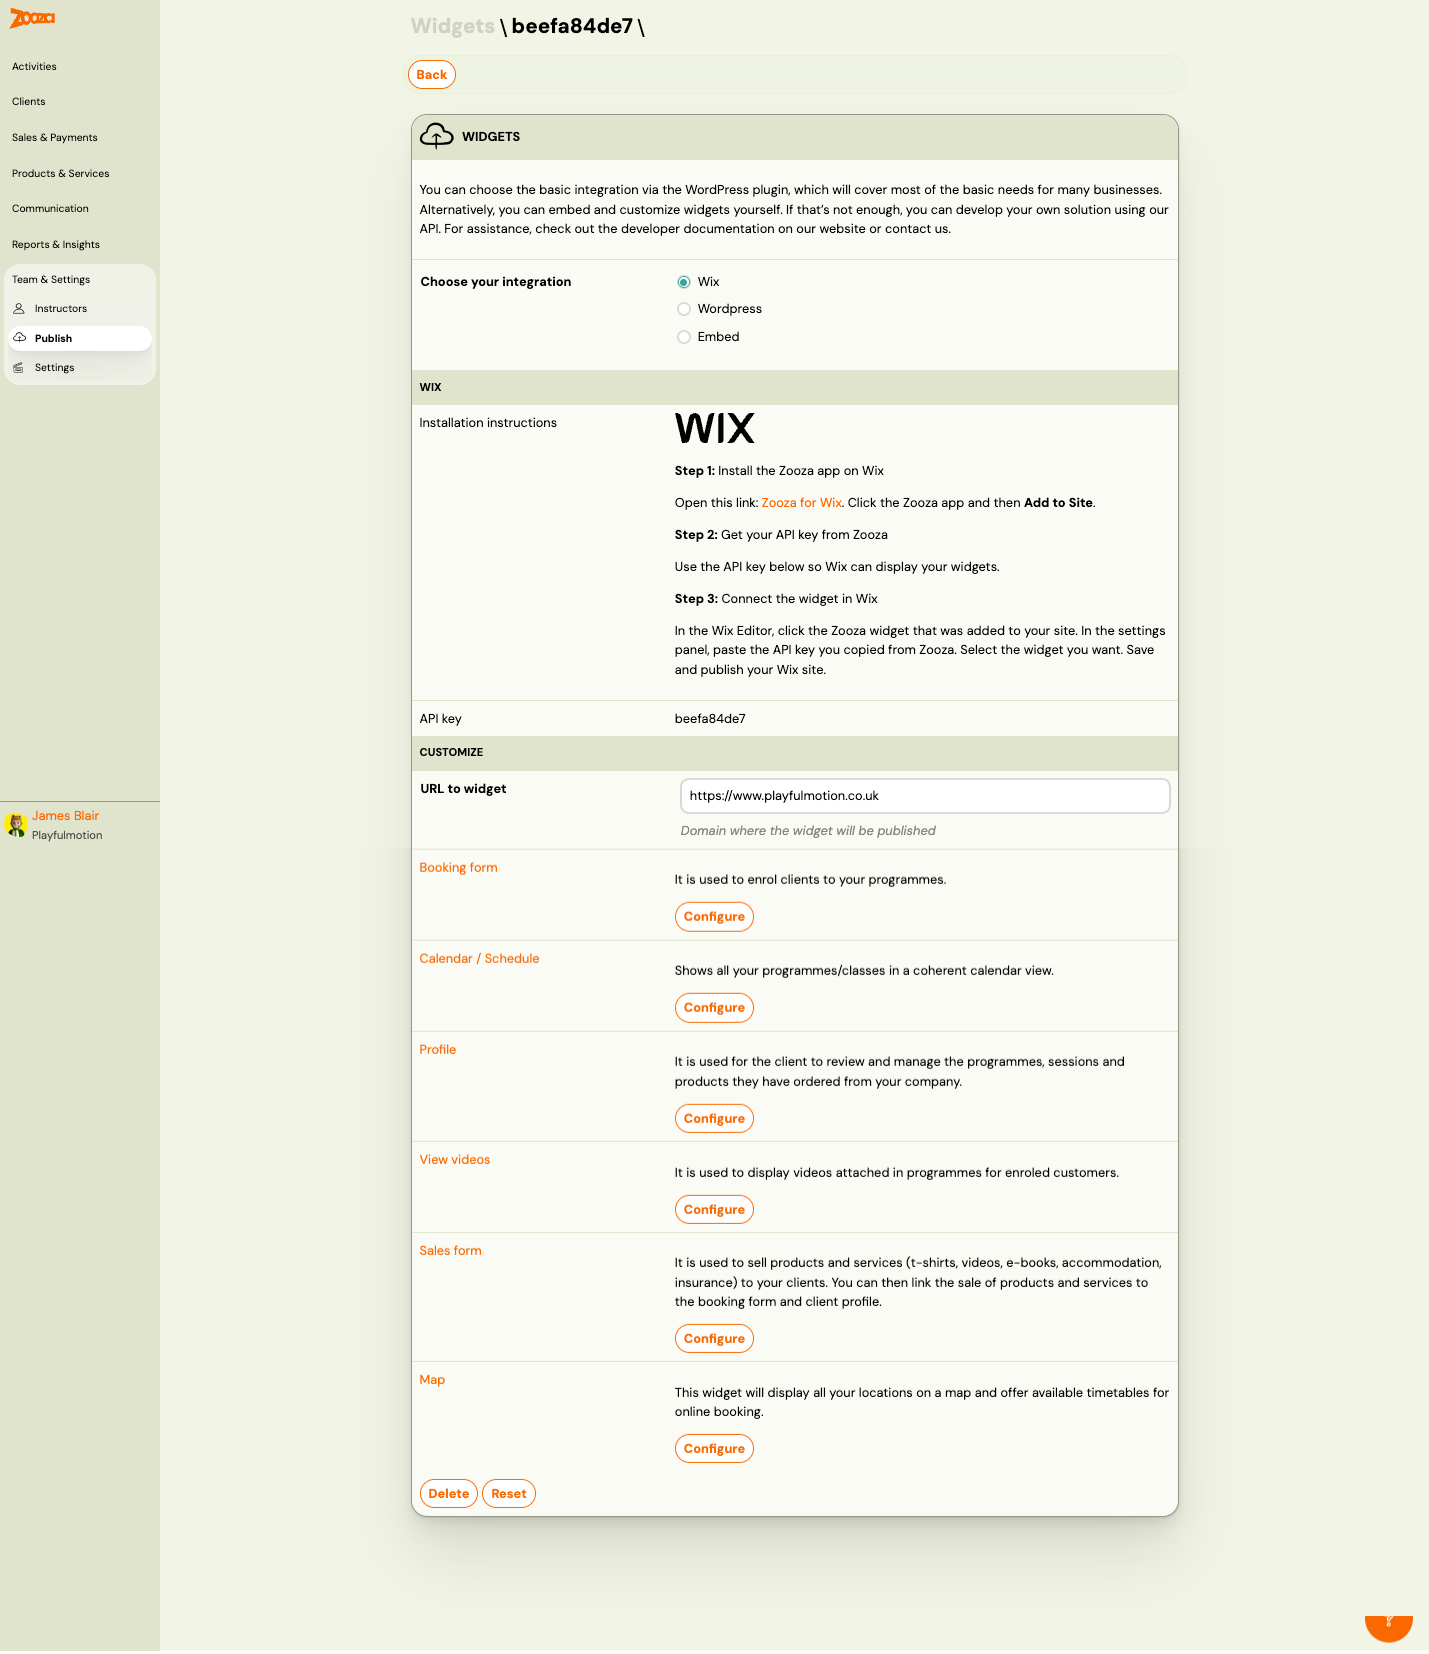Select the Embed integration option

(x=684, y=337)
